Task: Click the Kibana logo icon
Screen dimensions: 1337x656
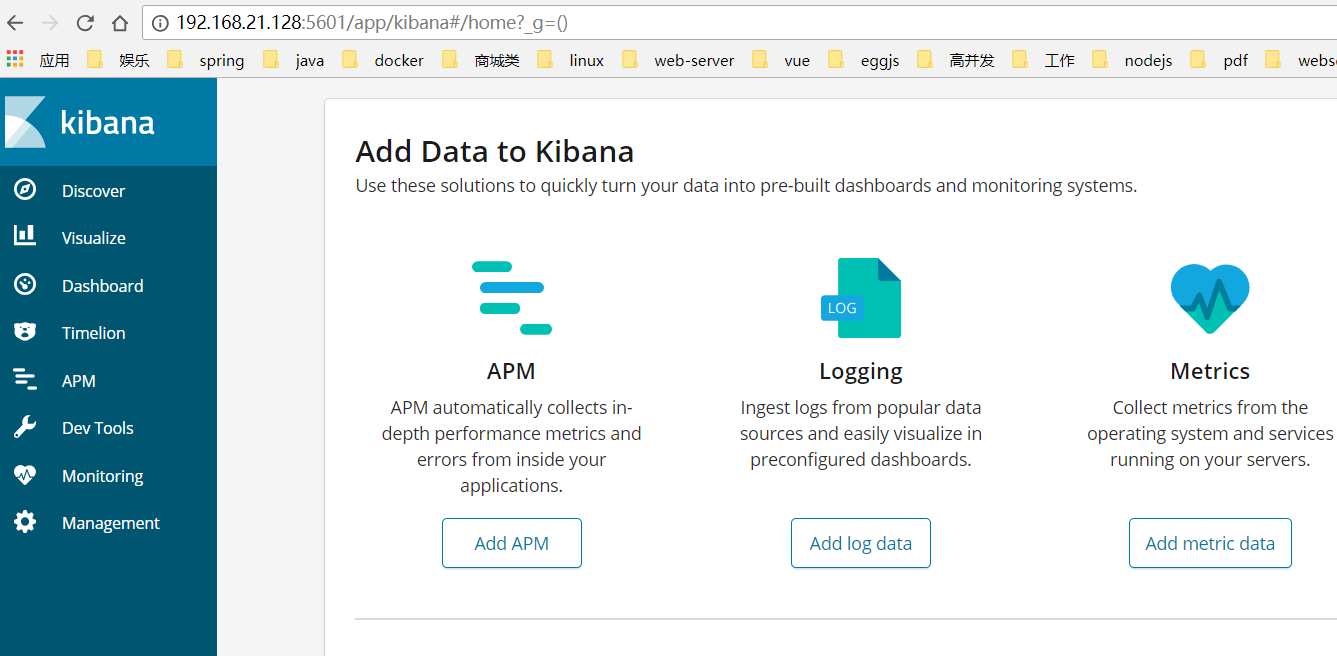Action: coord(25,122)
